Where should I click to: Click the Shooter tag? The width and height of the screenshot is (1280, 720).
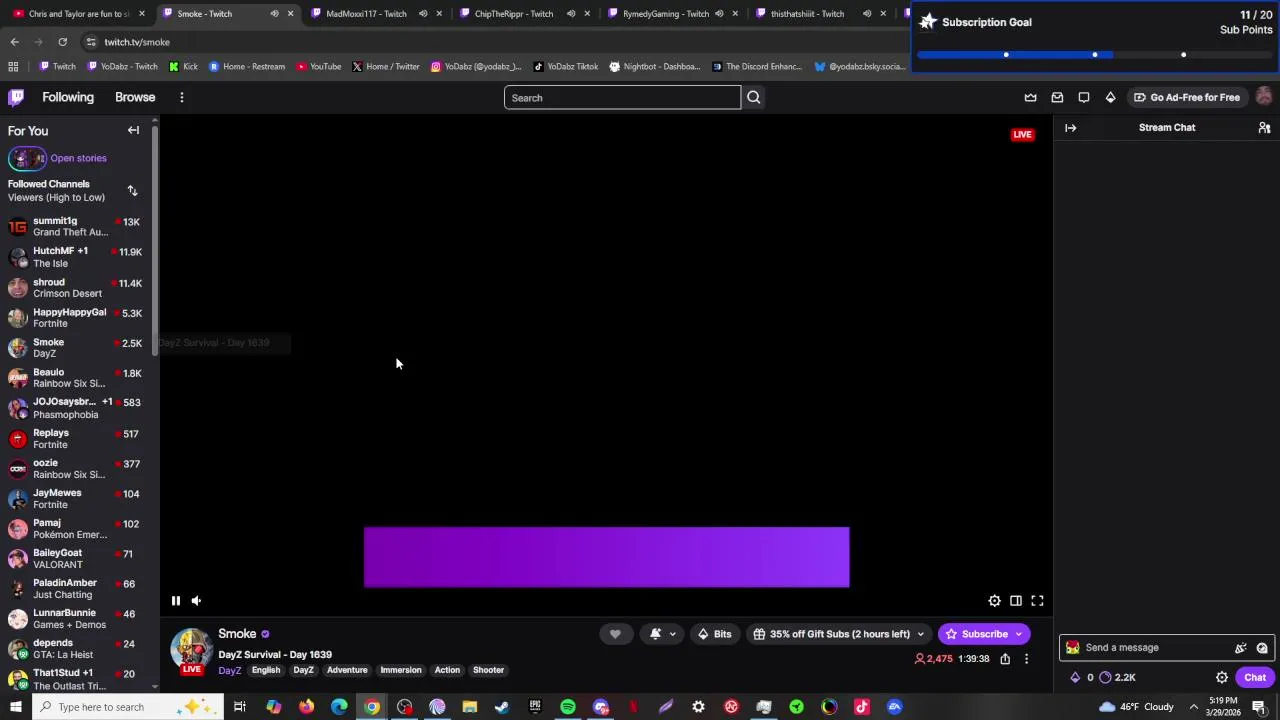pyautogui.click(x=488, y=670)
